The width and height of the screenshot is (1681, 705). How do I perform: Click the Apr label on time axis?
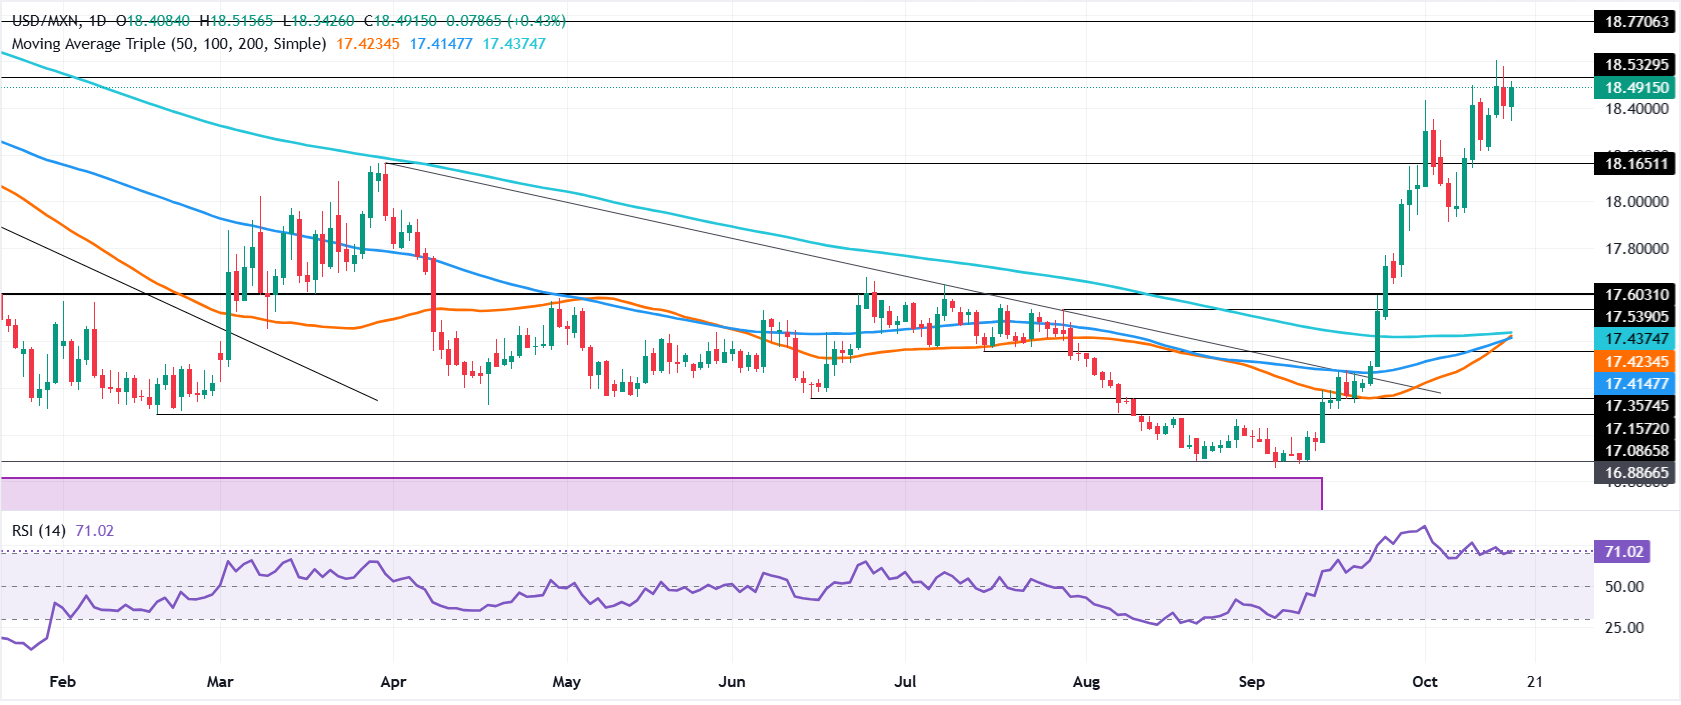tap(393, 682)
